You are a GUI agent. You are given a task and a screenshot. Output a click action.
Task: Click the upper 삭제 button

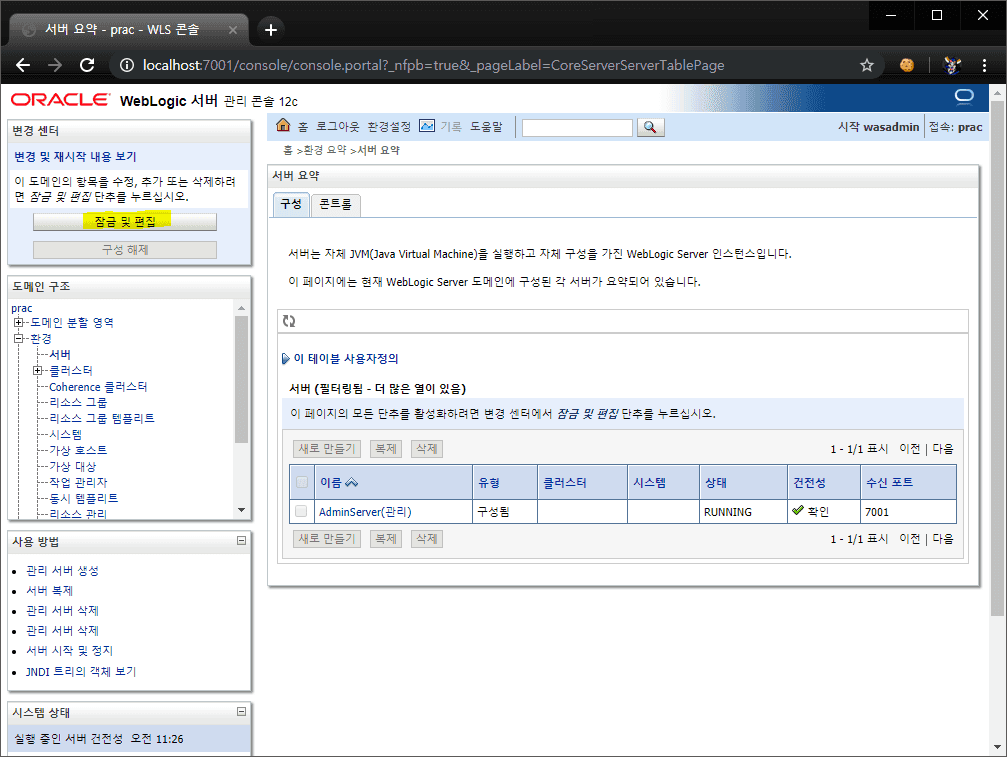coord(427,449)
